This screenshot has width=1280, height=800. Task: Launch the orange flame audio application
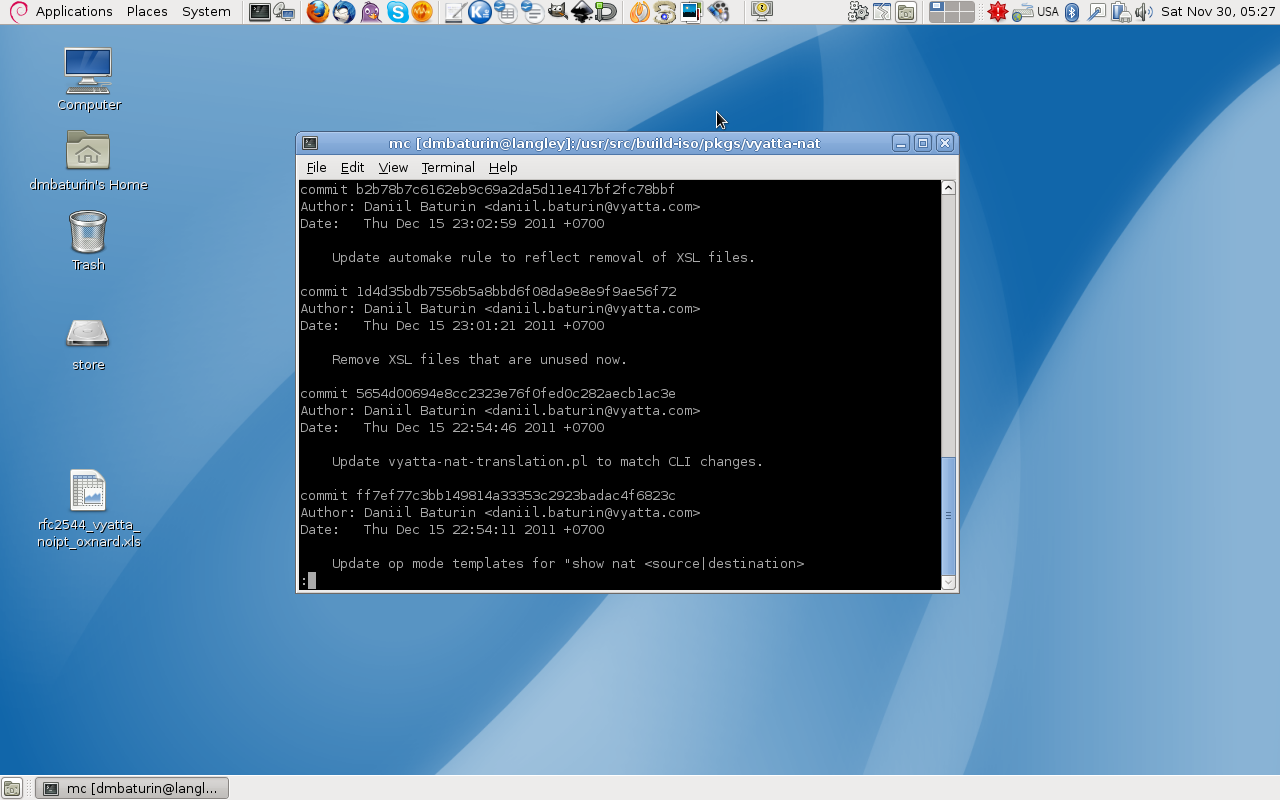point(640,12)
